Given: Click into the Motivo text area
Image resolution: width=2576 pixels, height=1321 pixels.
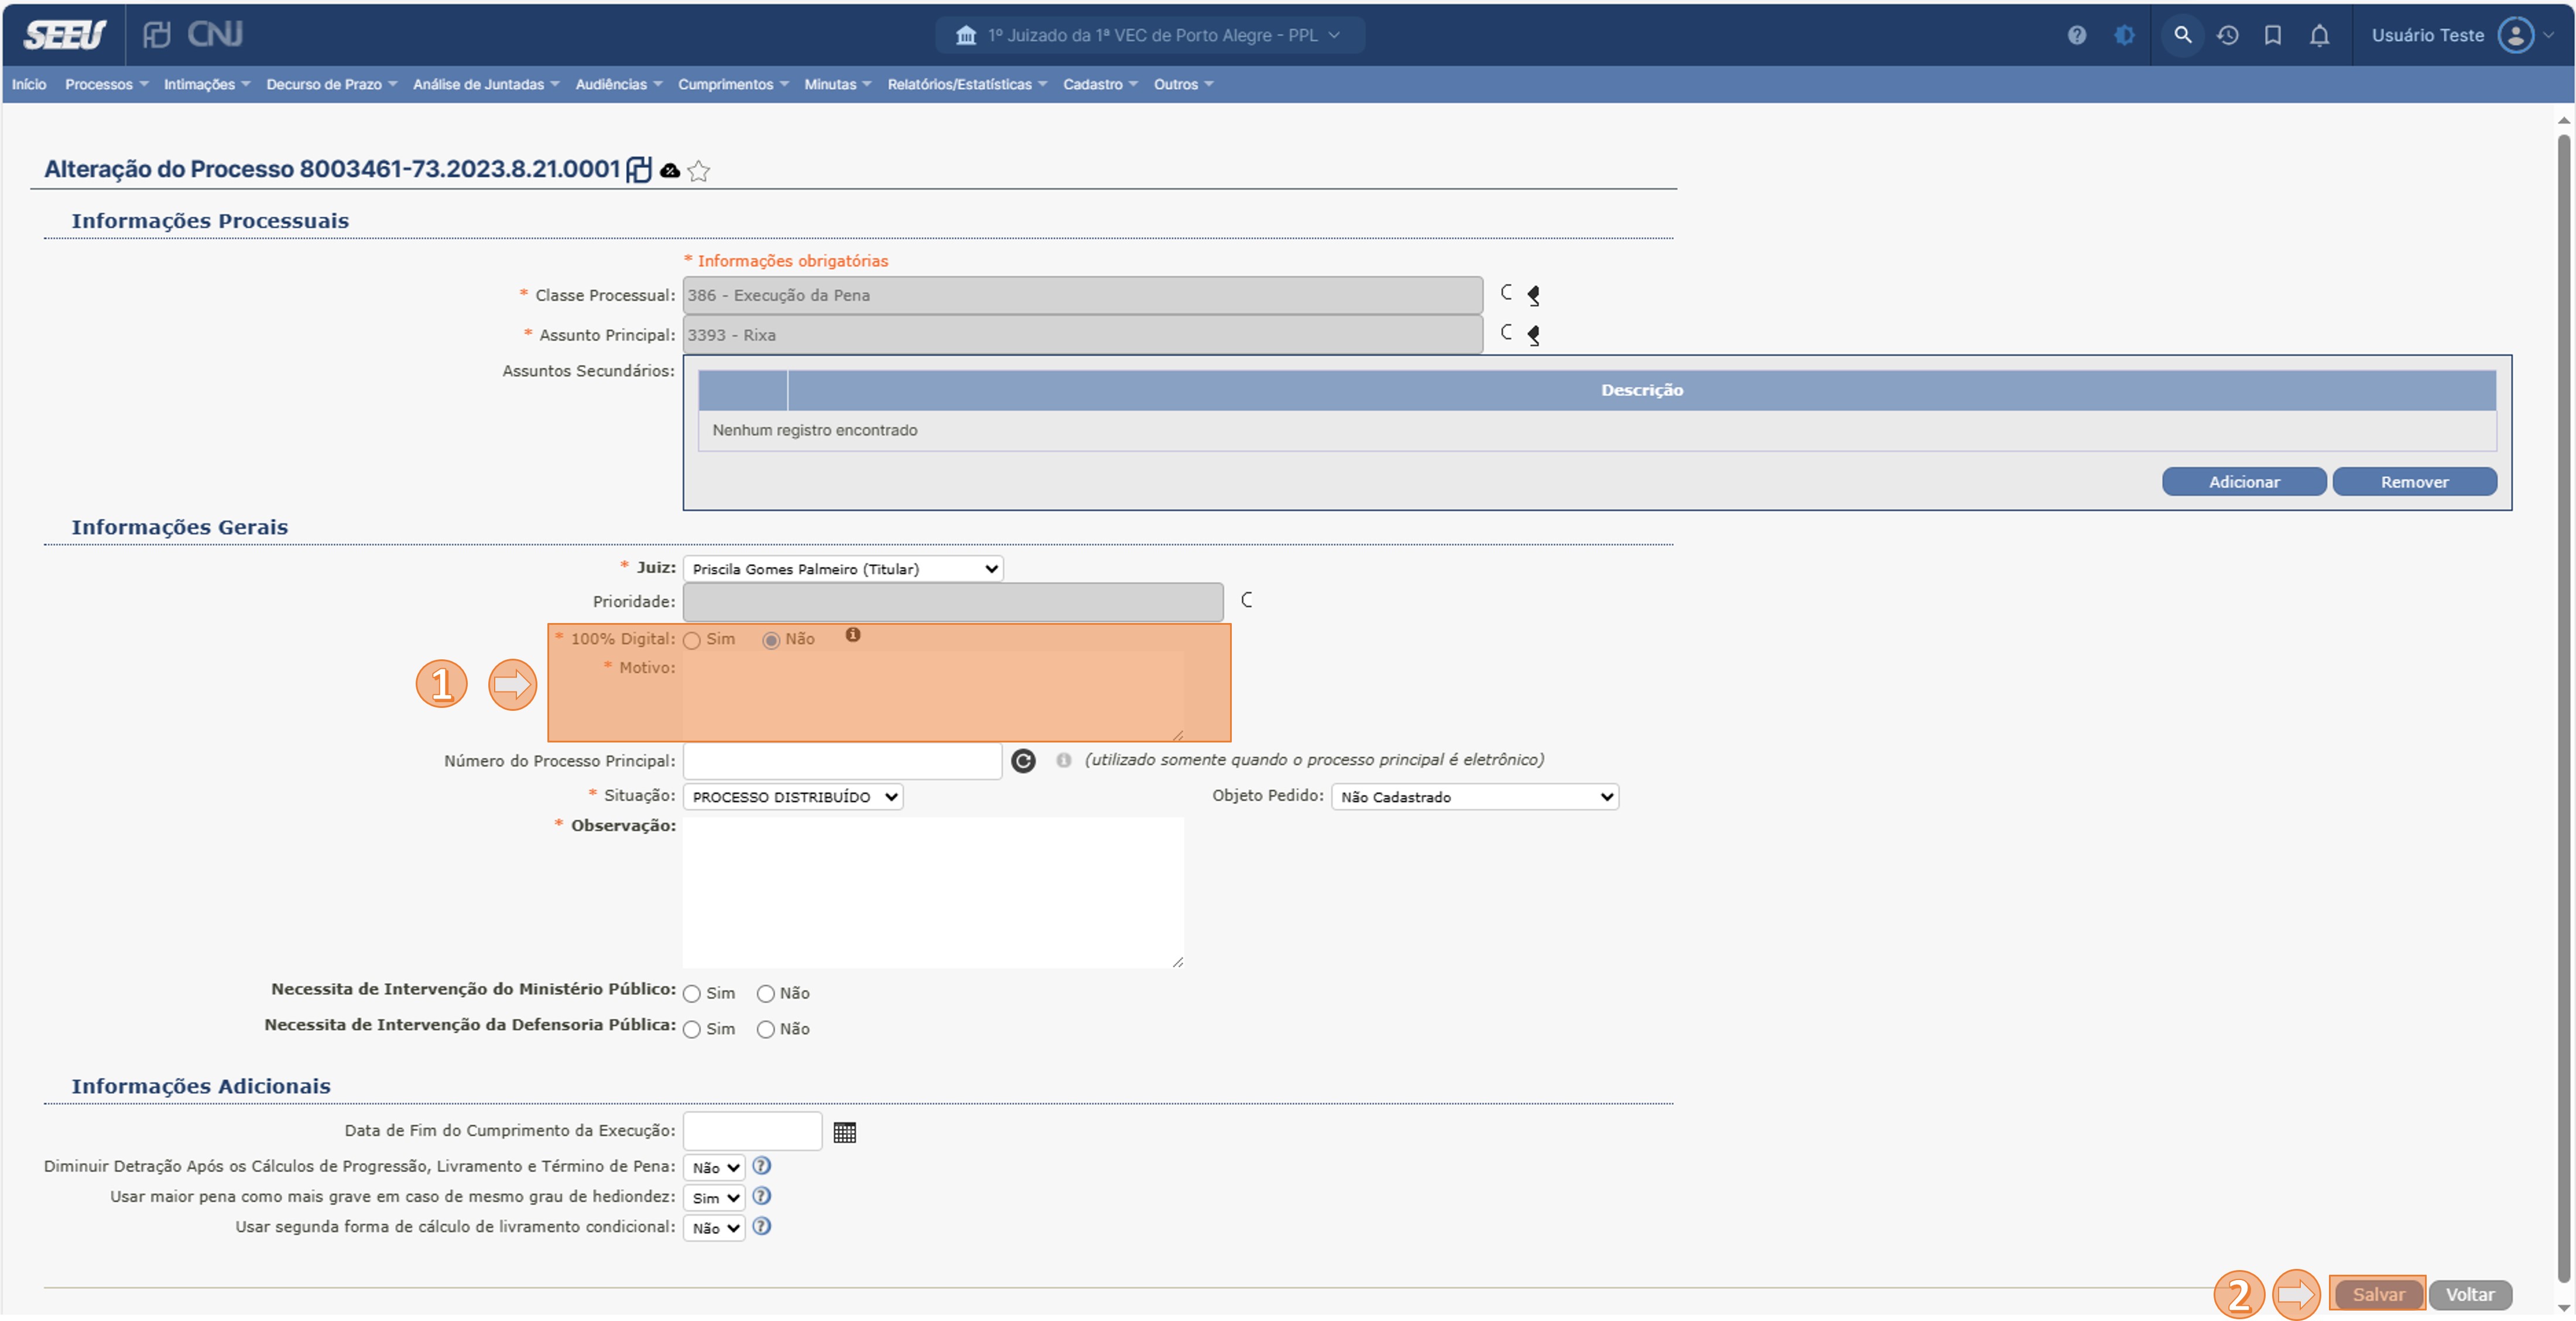Looking at the screenshot, I should click(x=933, y=697).
